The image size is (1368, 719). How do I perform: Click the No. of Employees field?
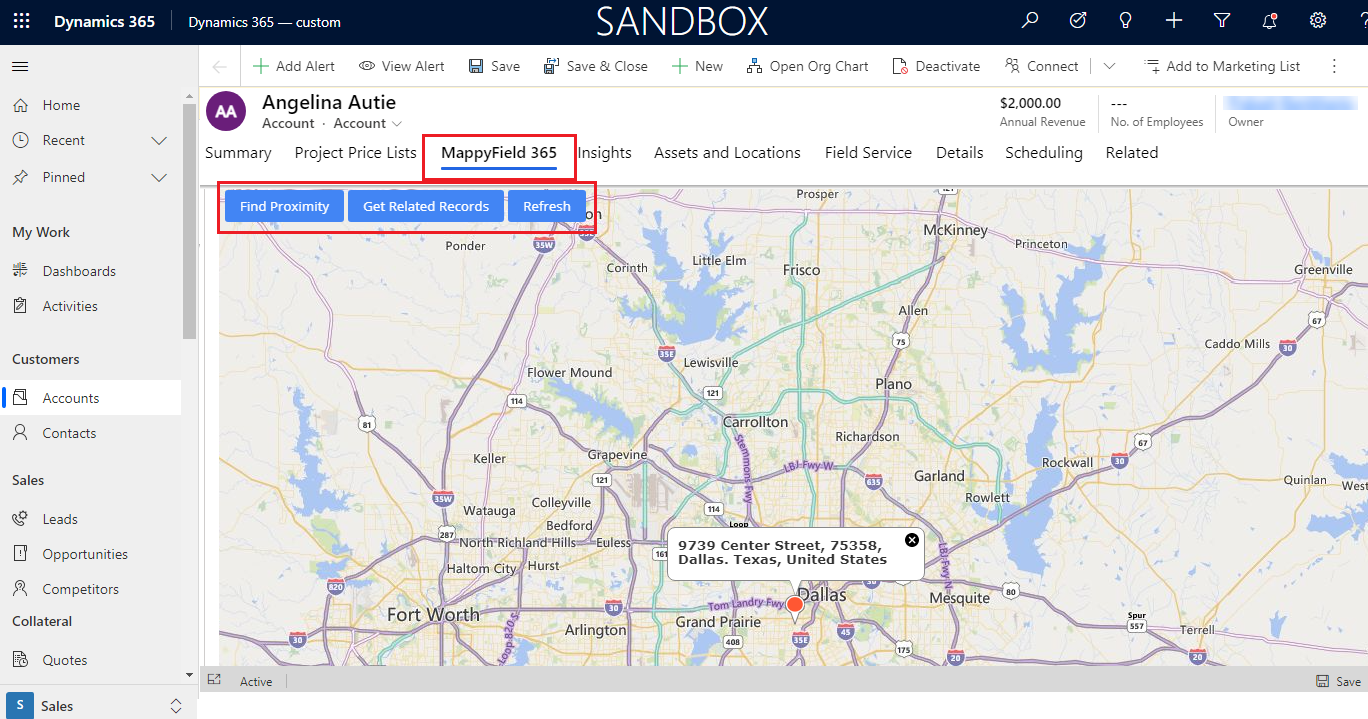pyautogui.click(x=1156, y=111)
